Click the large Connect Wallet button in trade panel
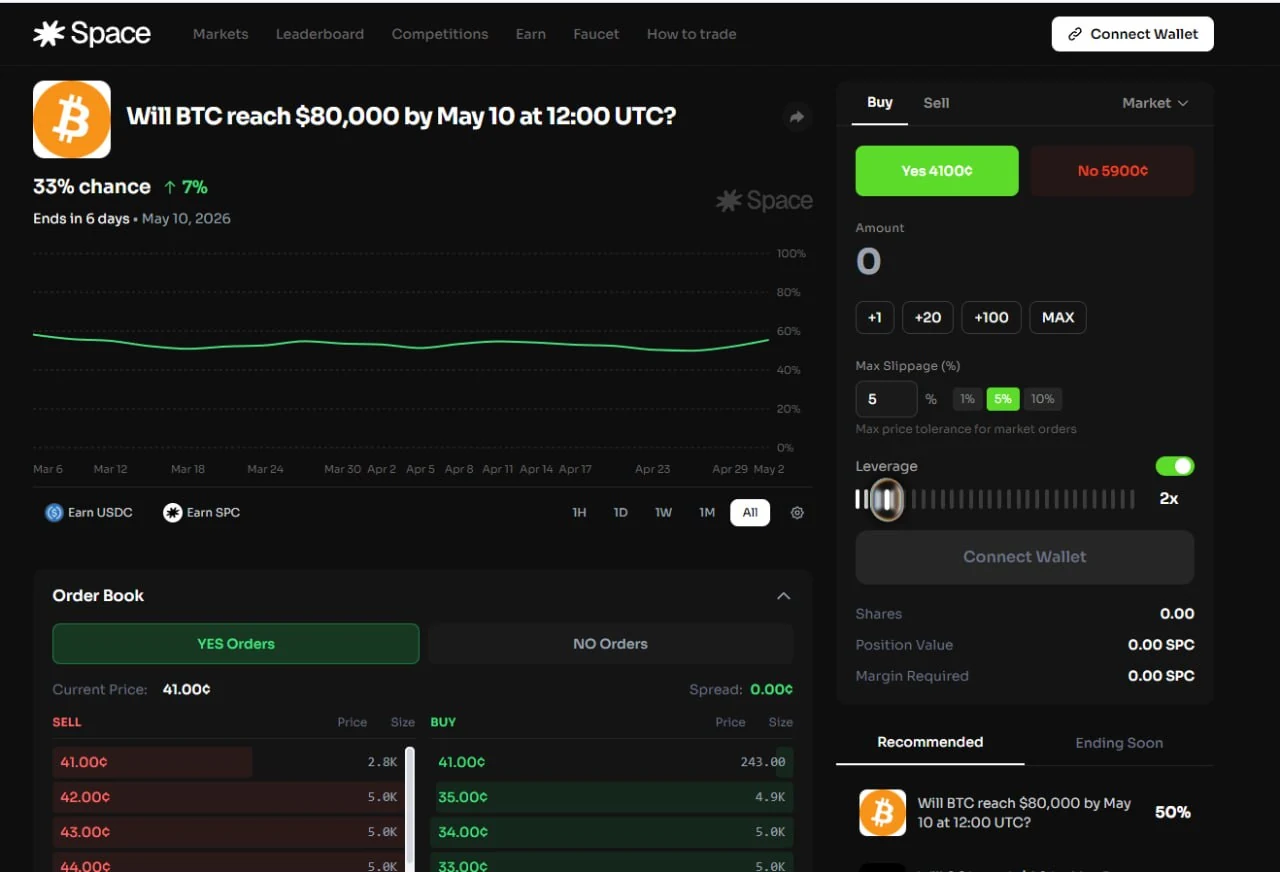Viewport: 1280px width, 872px height. (x=1025, y=557)
